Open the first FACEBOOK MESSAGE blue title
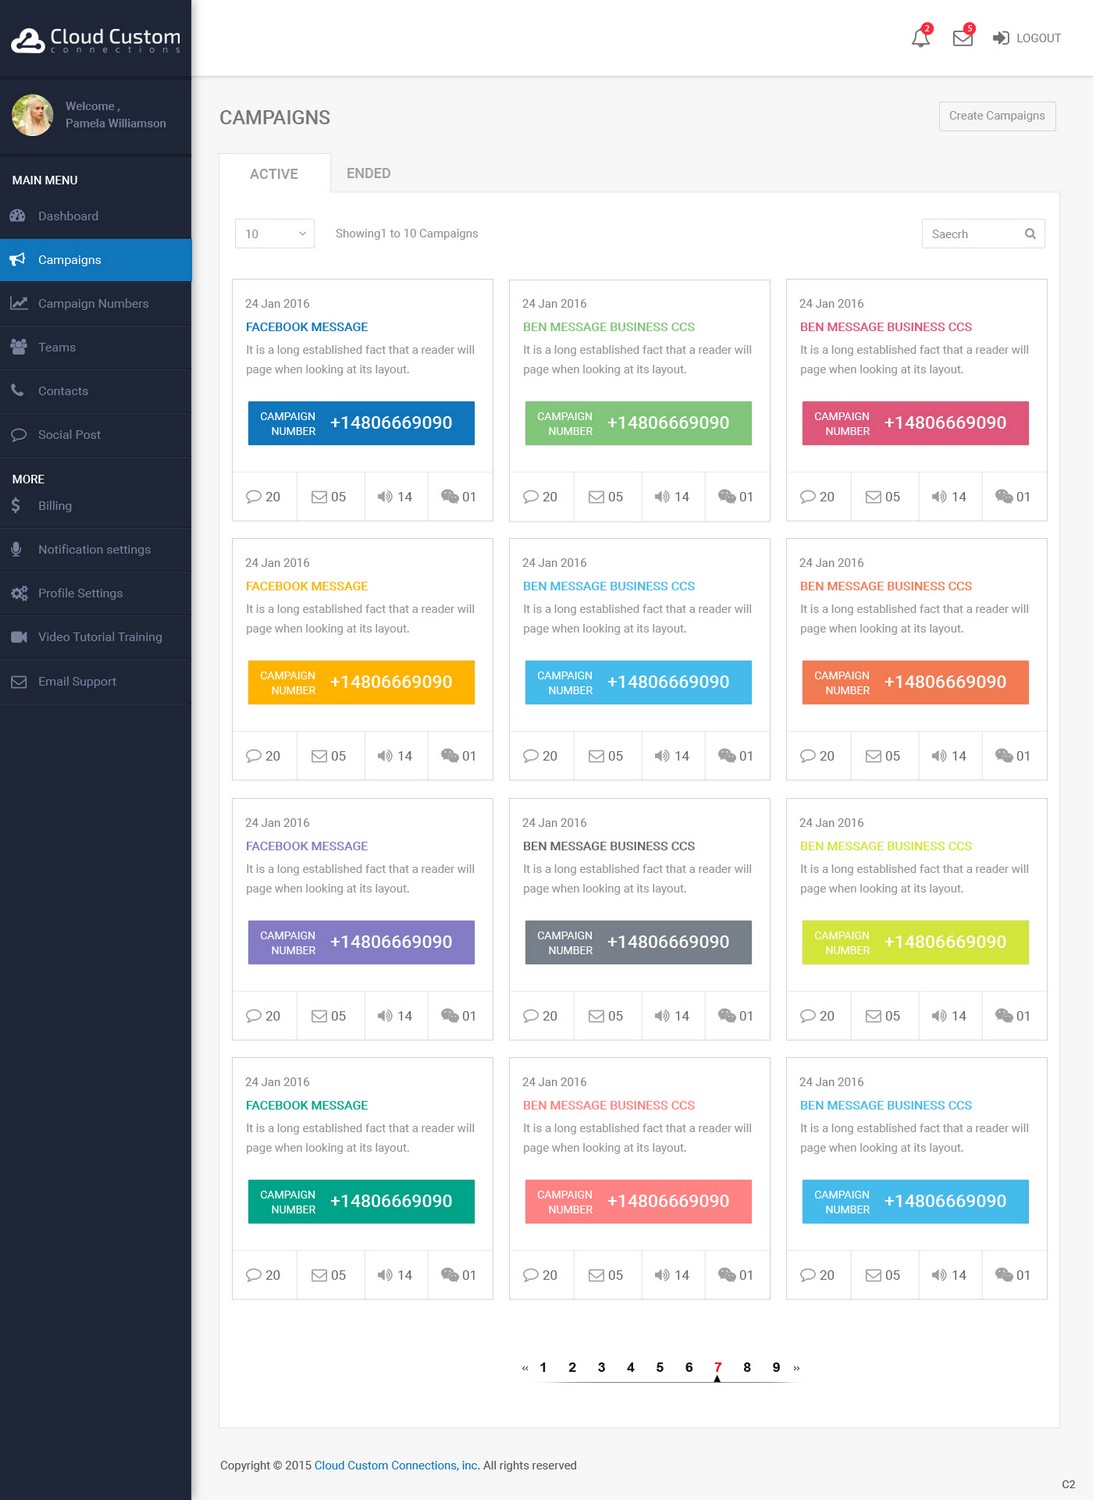Image resolution: width=1093 pixels, height=1500 pixels. (x=307, y=327)
